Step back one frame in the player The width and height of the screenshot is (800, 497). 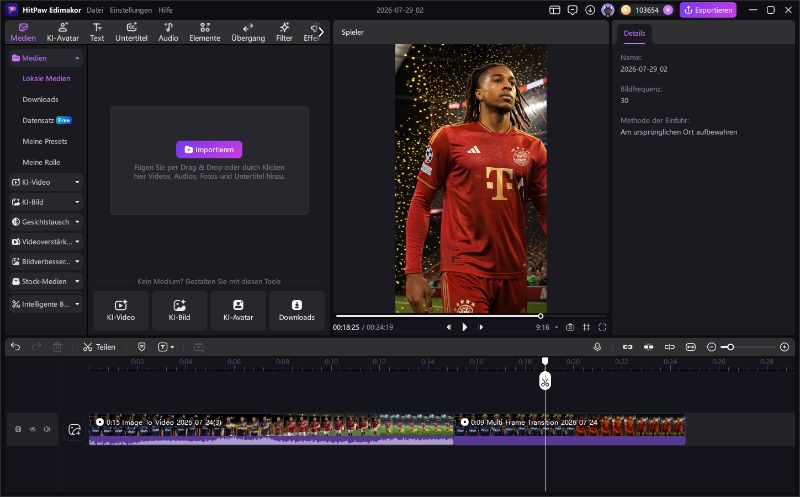[x=448, y=327]
